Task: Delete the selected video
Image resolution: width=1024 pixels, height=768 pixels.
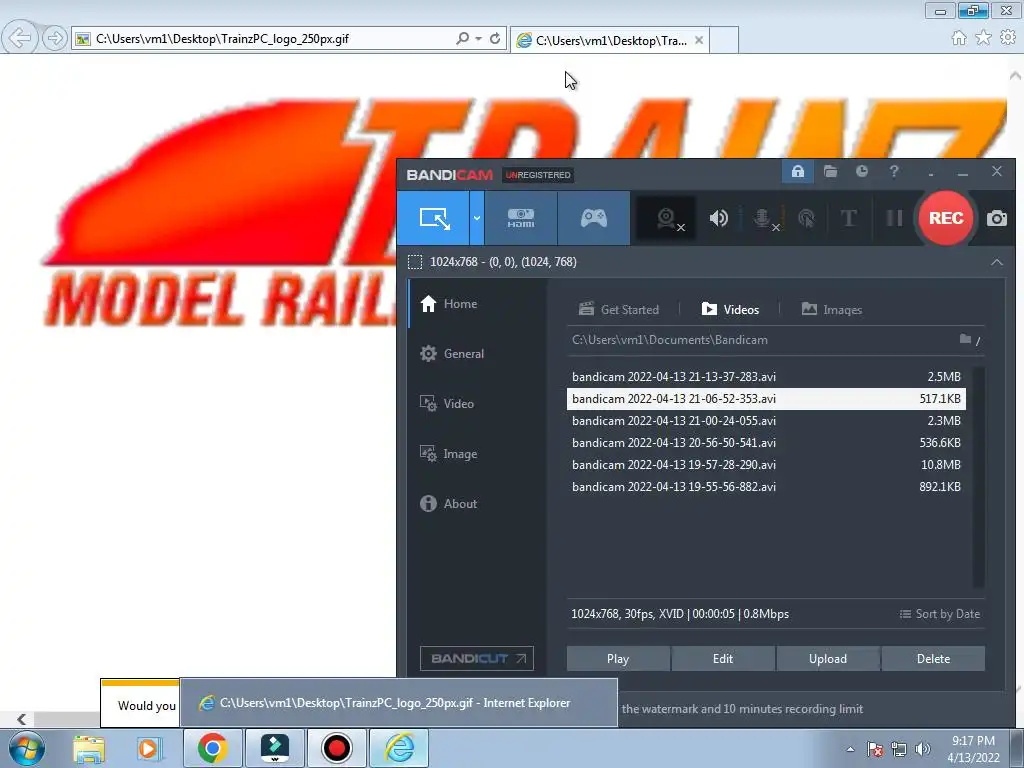Action: (933, 659)
